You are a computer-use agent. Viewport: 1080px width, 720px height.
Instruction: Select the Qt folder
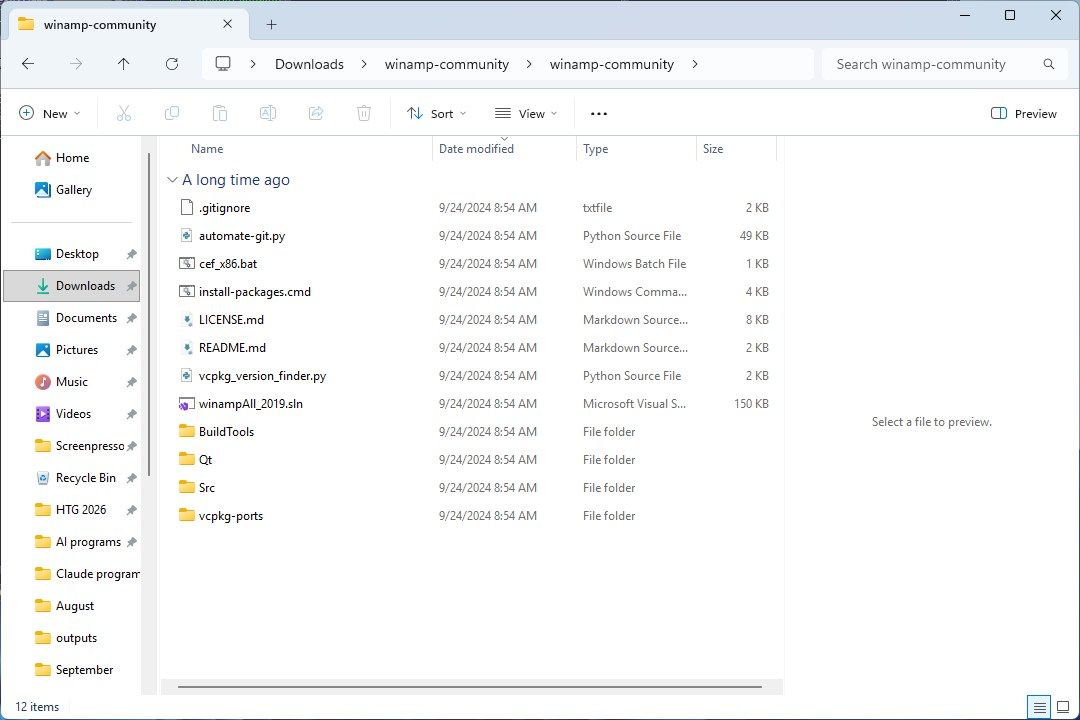(205, 460)
